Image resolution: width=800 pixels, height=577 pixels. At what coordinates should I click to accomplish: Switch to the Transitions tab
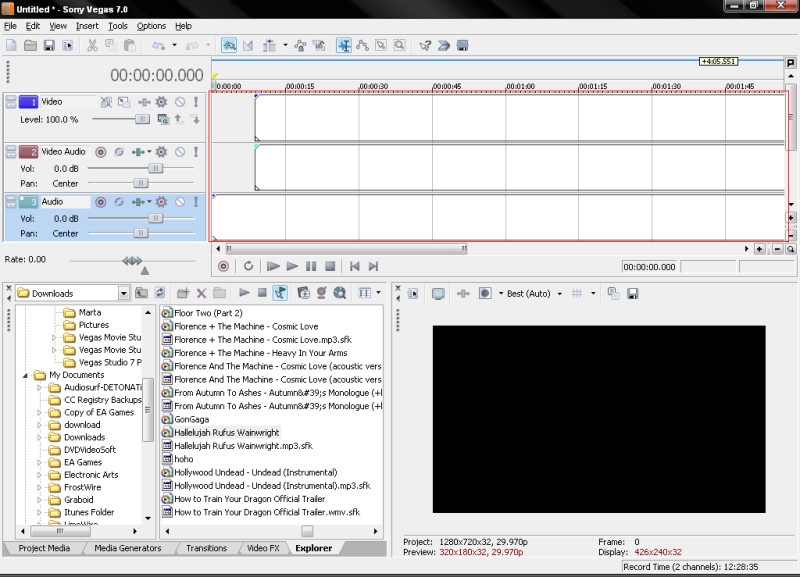206,548
